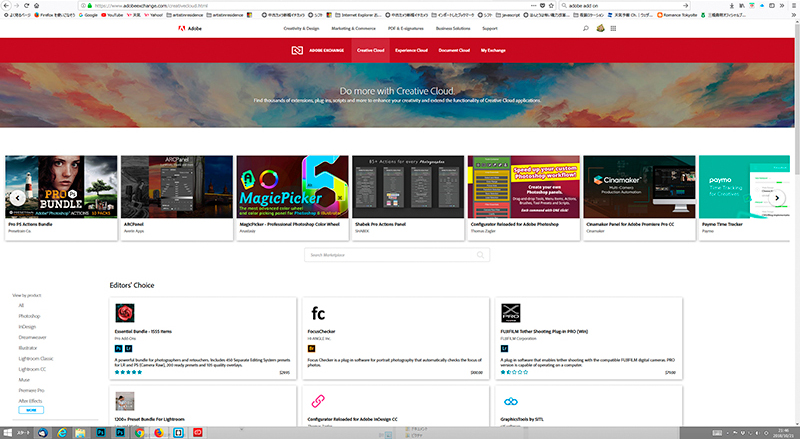
Task: Open the FUJIFILM Tether Shooting Plug-in title
Action: click(x=544, y=332)
